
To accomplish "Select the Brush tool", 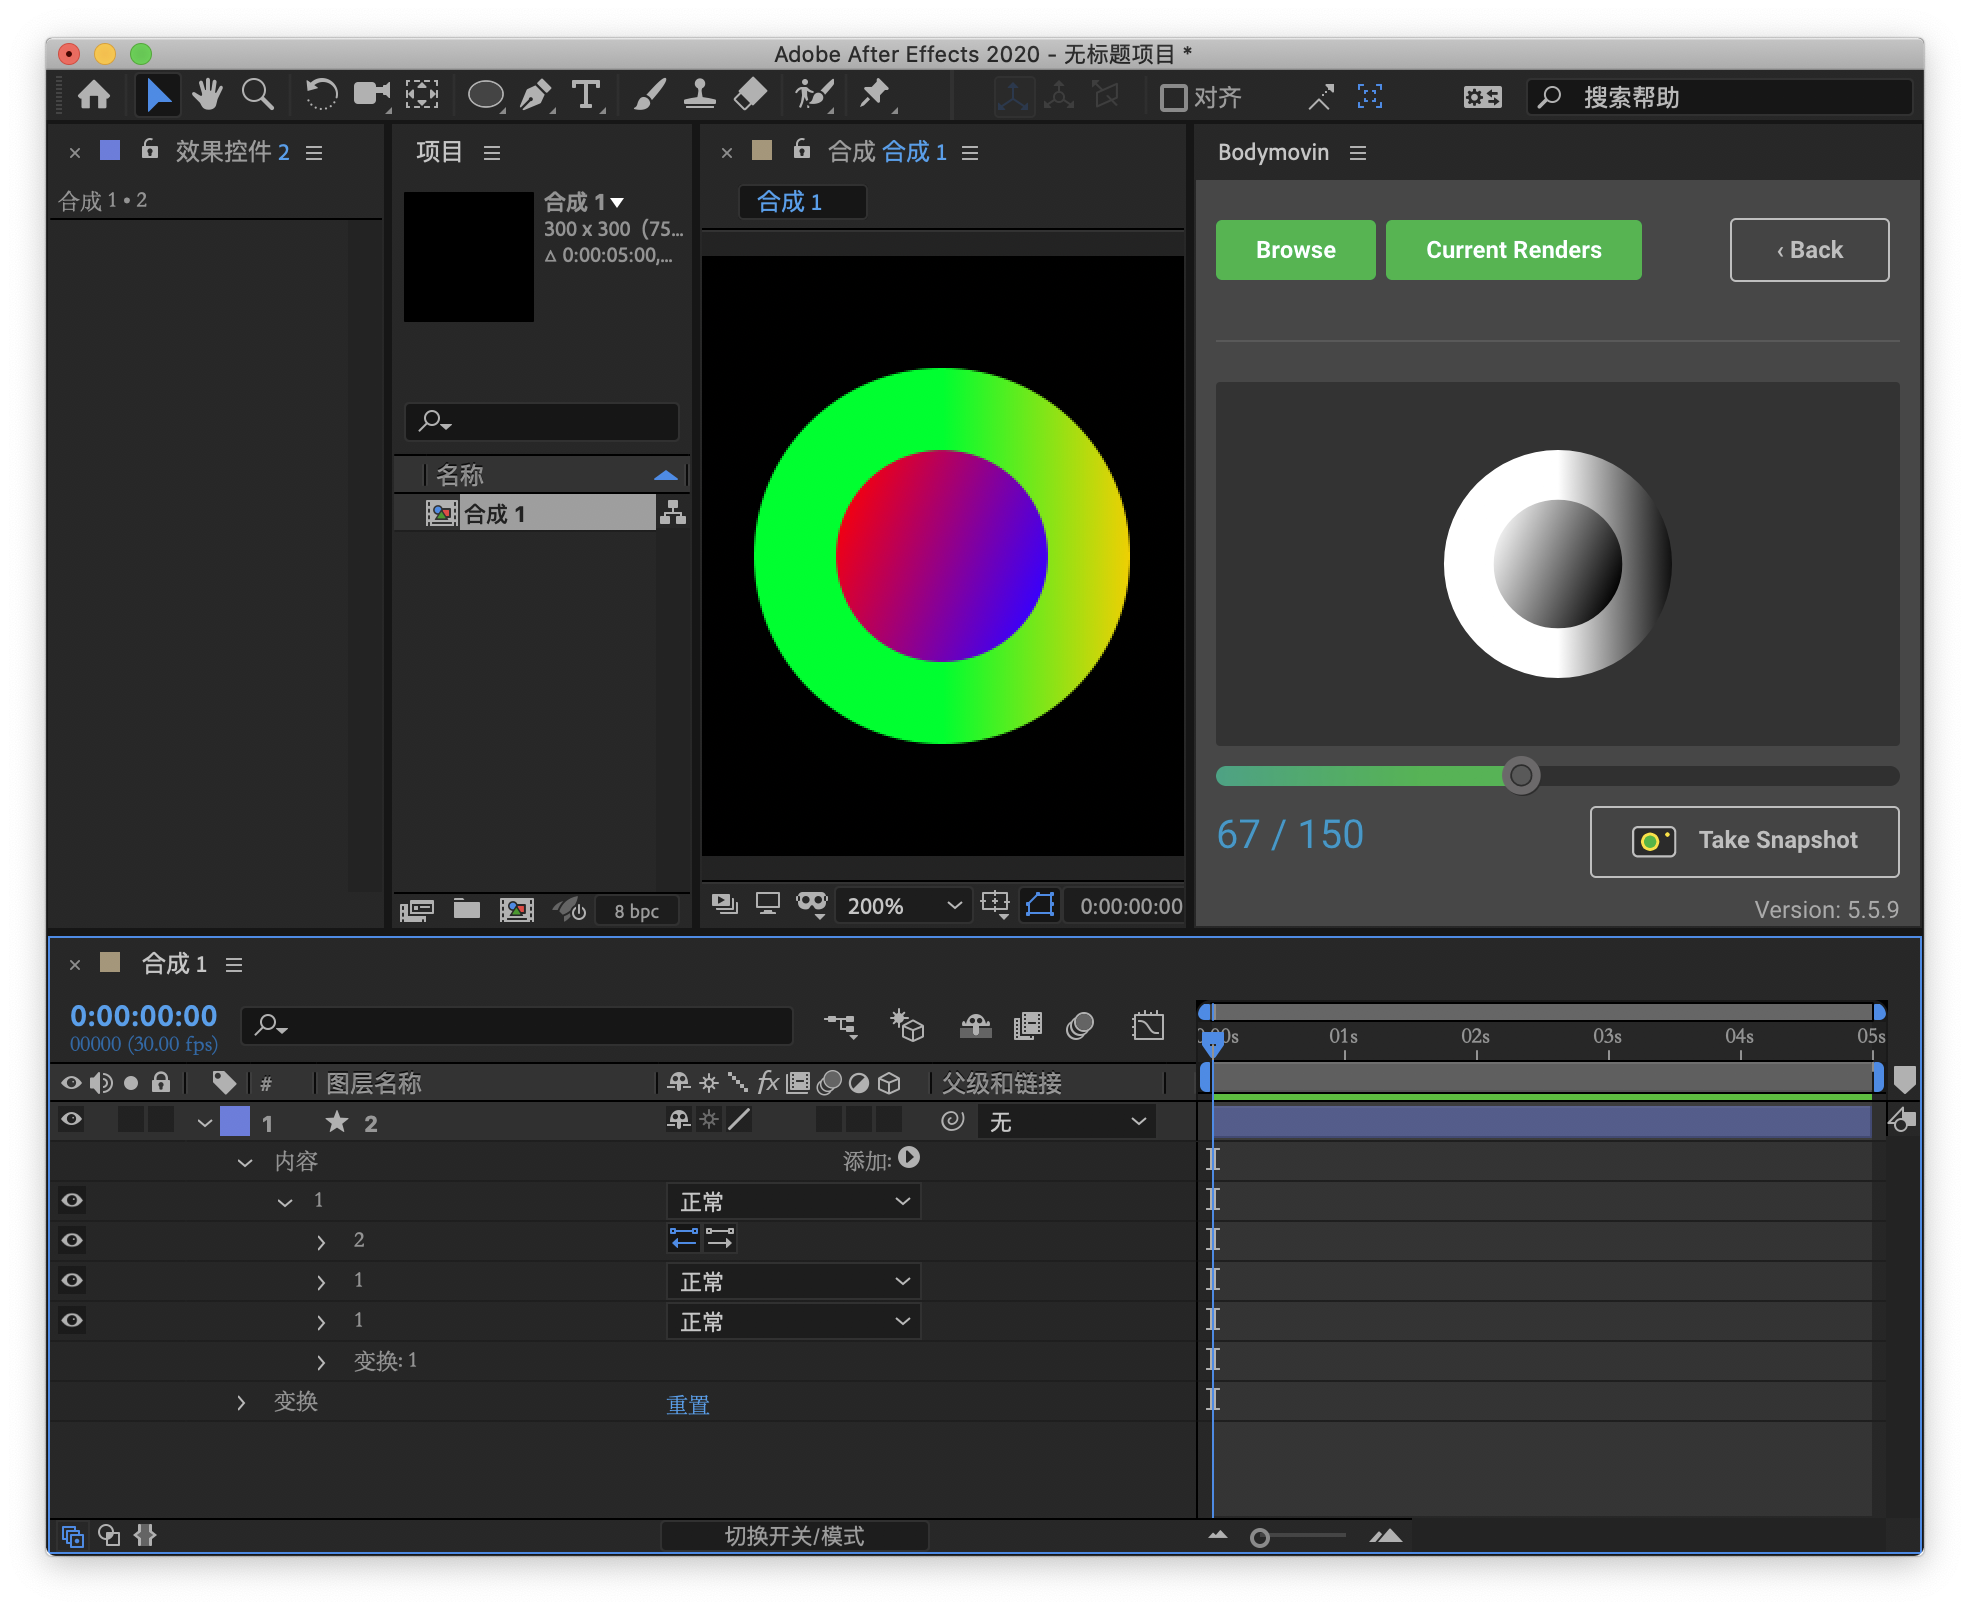I will coord(648,95).
